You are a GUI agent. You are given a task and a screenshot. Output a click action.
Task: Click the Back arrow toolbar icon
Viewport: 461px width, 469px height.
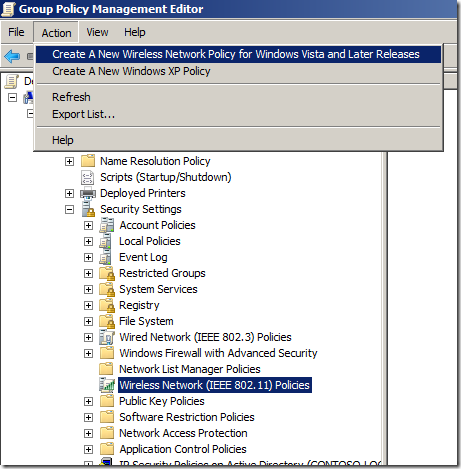[12, 56]
